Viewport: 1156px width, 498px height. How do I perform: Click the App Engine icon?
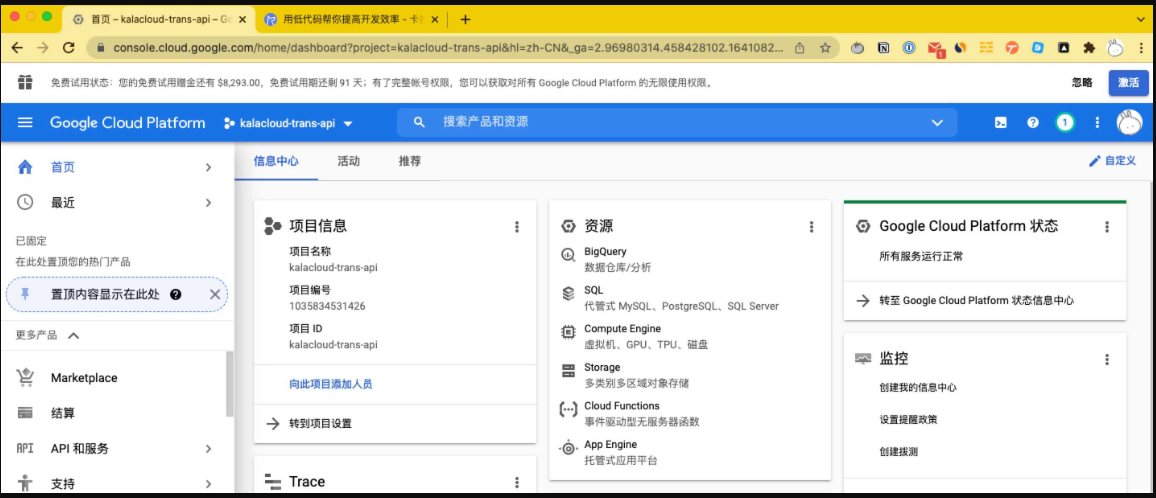tap(568, 448)
